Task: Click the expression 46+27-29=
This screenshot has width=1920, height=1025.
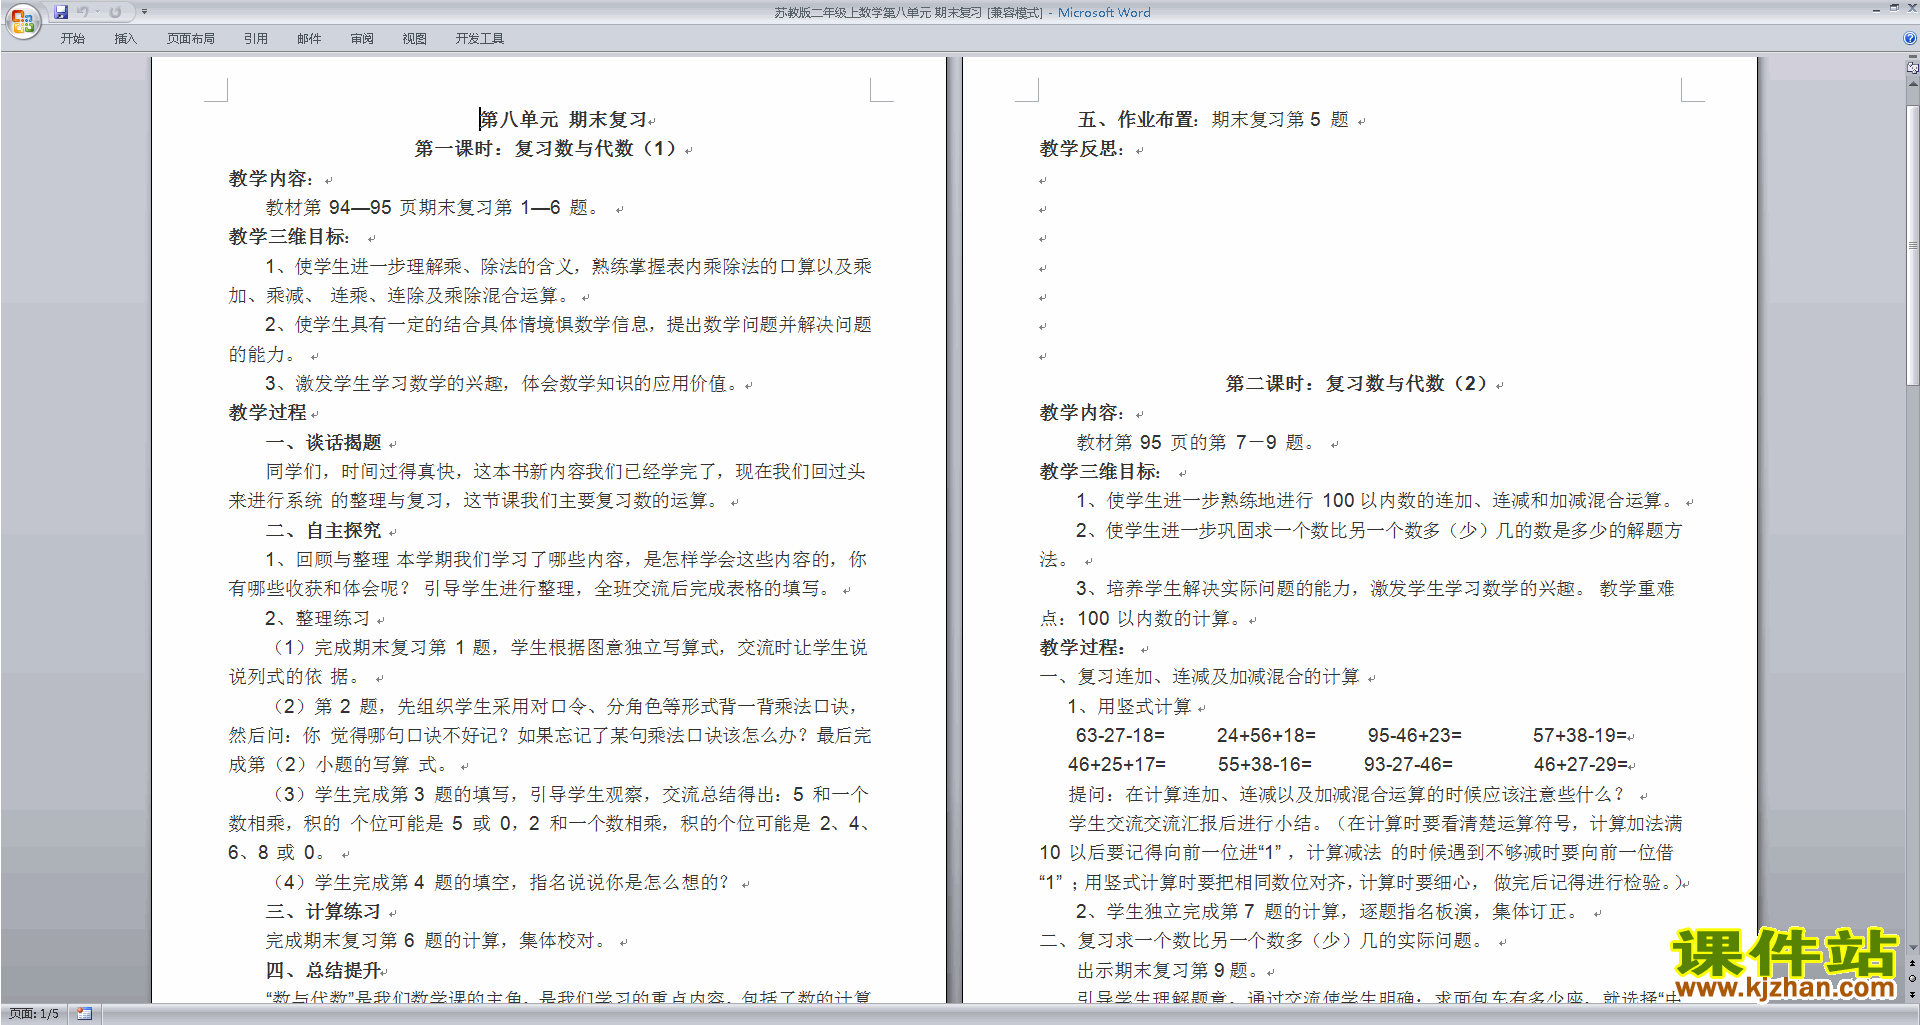Action: tap(1581, 764)
